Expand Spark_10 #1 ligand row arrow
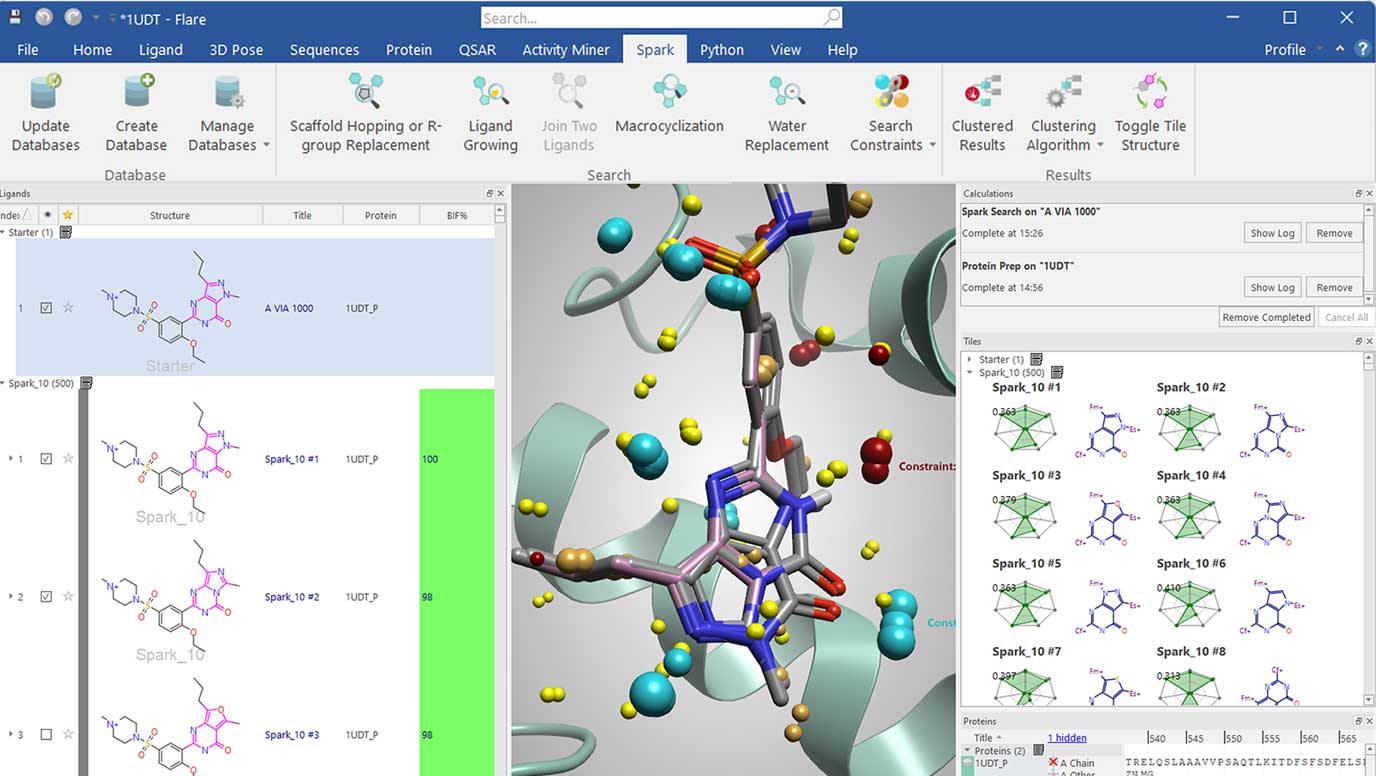 coord(11,459)
